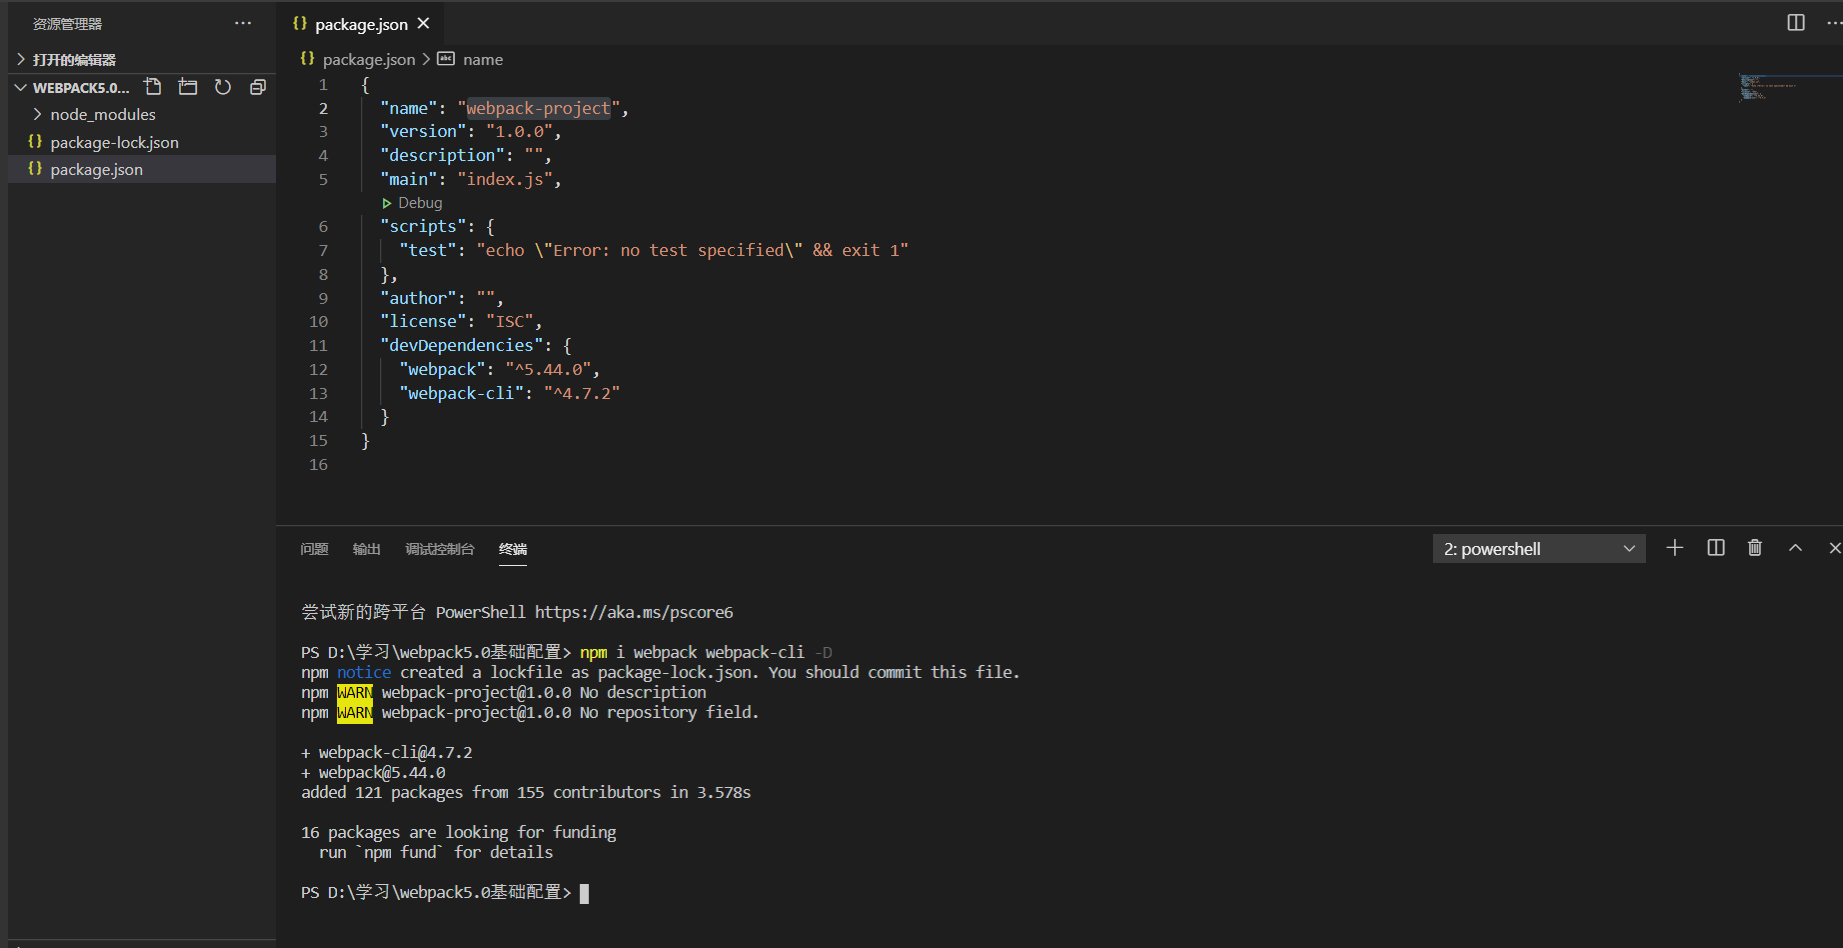The width and height of the screenshot is (1843, 948).
Task: Collapse the WEBPACK5.0 workspace folder section
Action: (81, 88)
